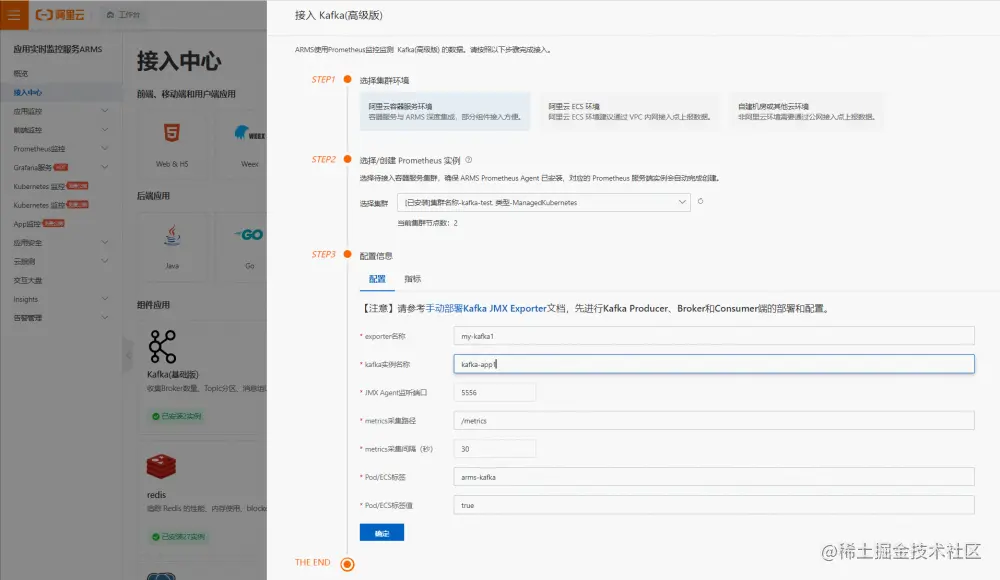Expand Insights in sidebar
This screenshot has height=580, width=1000.
[x=105, y=299]
